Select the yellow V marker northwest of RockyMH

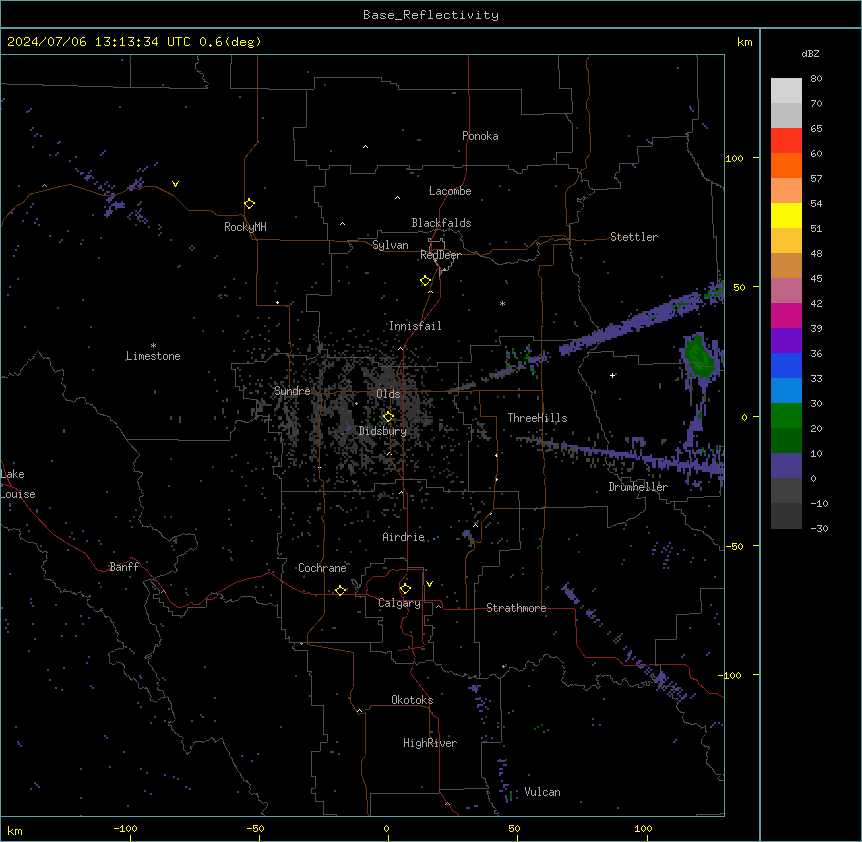click(175, 184)
